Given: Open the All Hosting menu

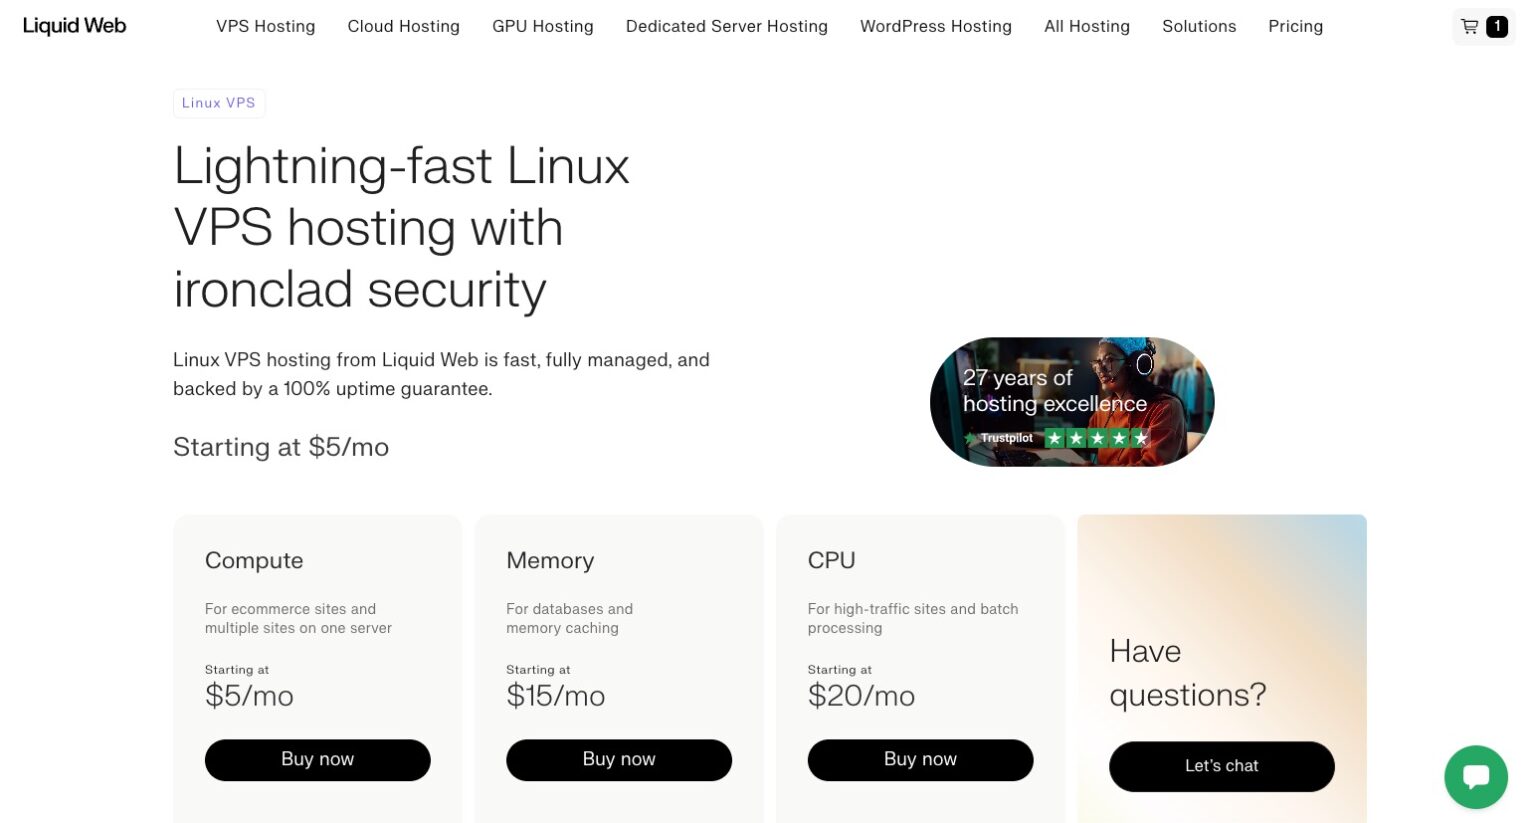Looking at the screenshot, I should (x=1086, y=27).
